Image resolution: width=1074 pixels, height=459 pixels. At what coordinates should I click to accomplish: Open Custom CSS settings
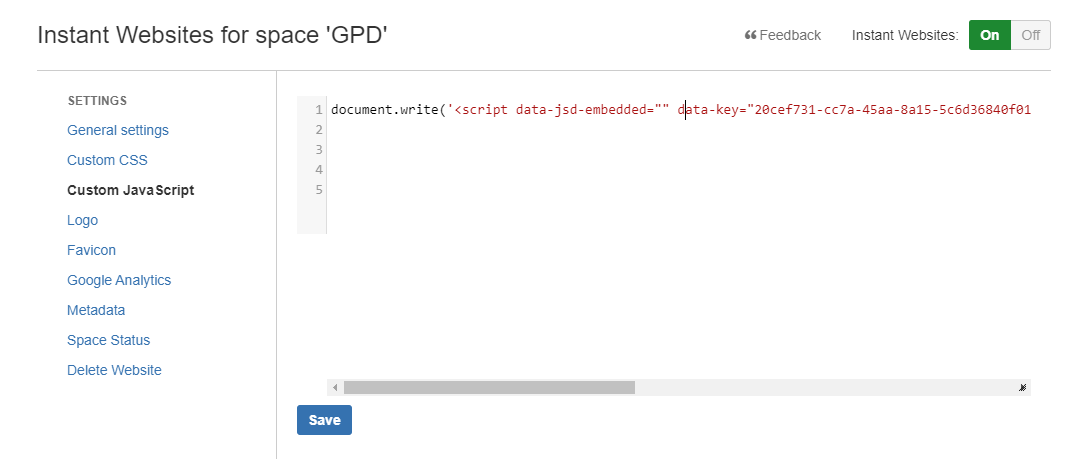pos(108,160)
